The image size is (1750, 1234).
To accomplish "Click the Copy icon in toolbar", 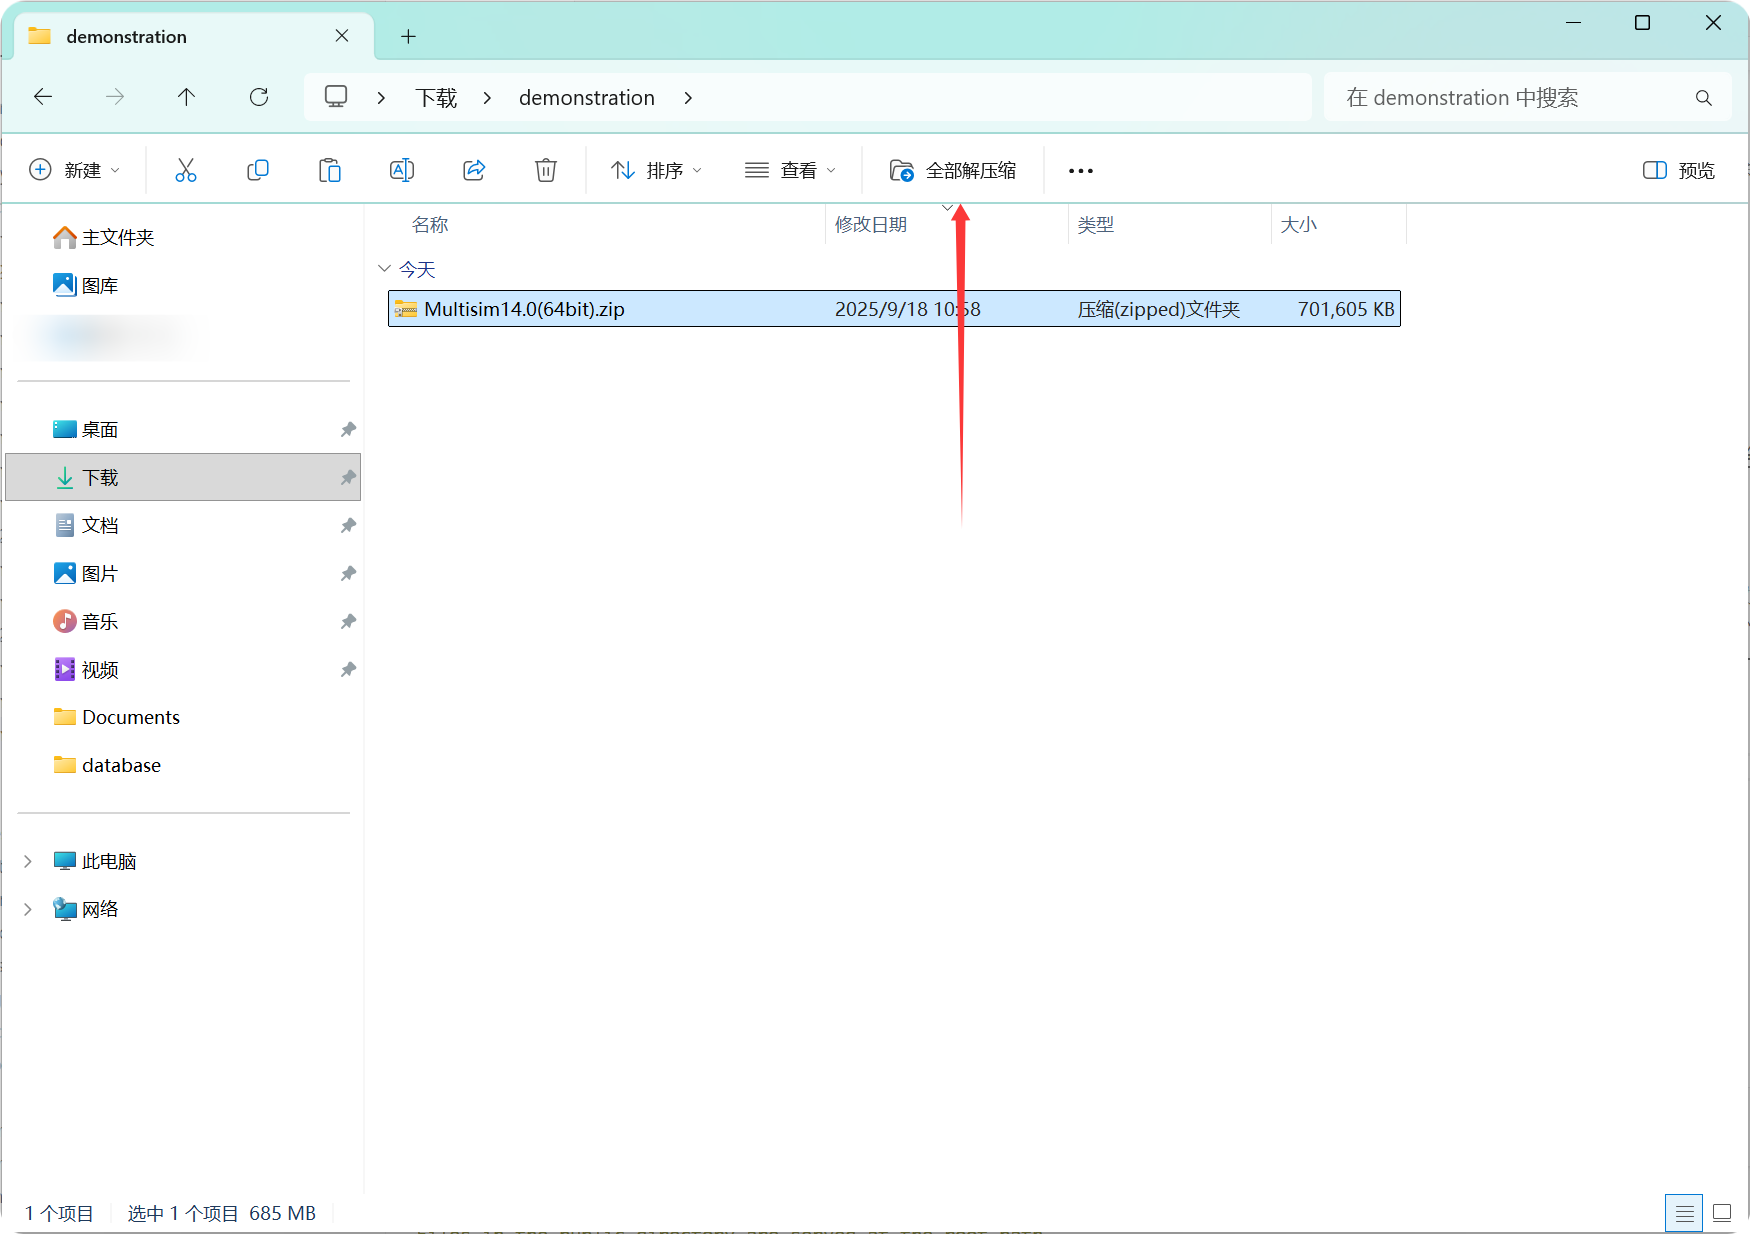I will 258,170.
